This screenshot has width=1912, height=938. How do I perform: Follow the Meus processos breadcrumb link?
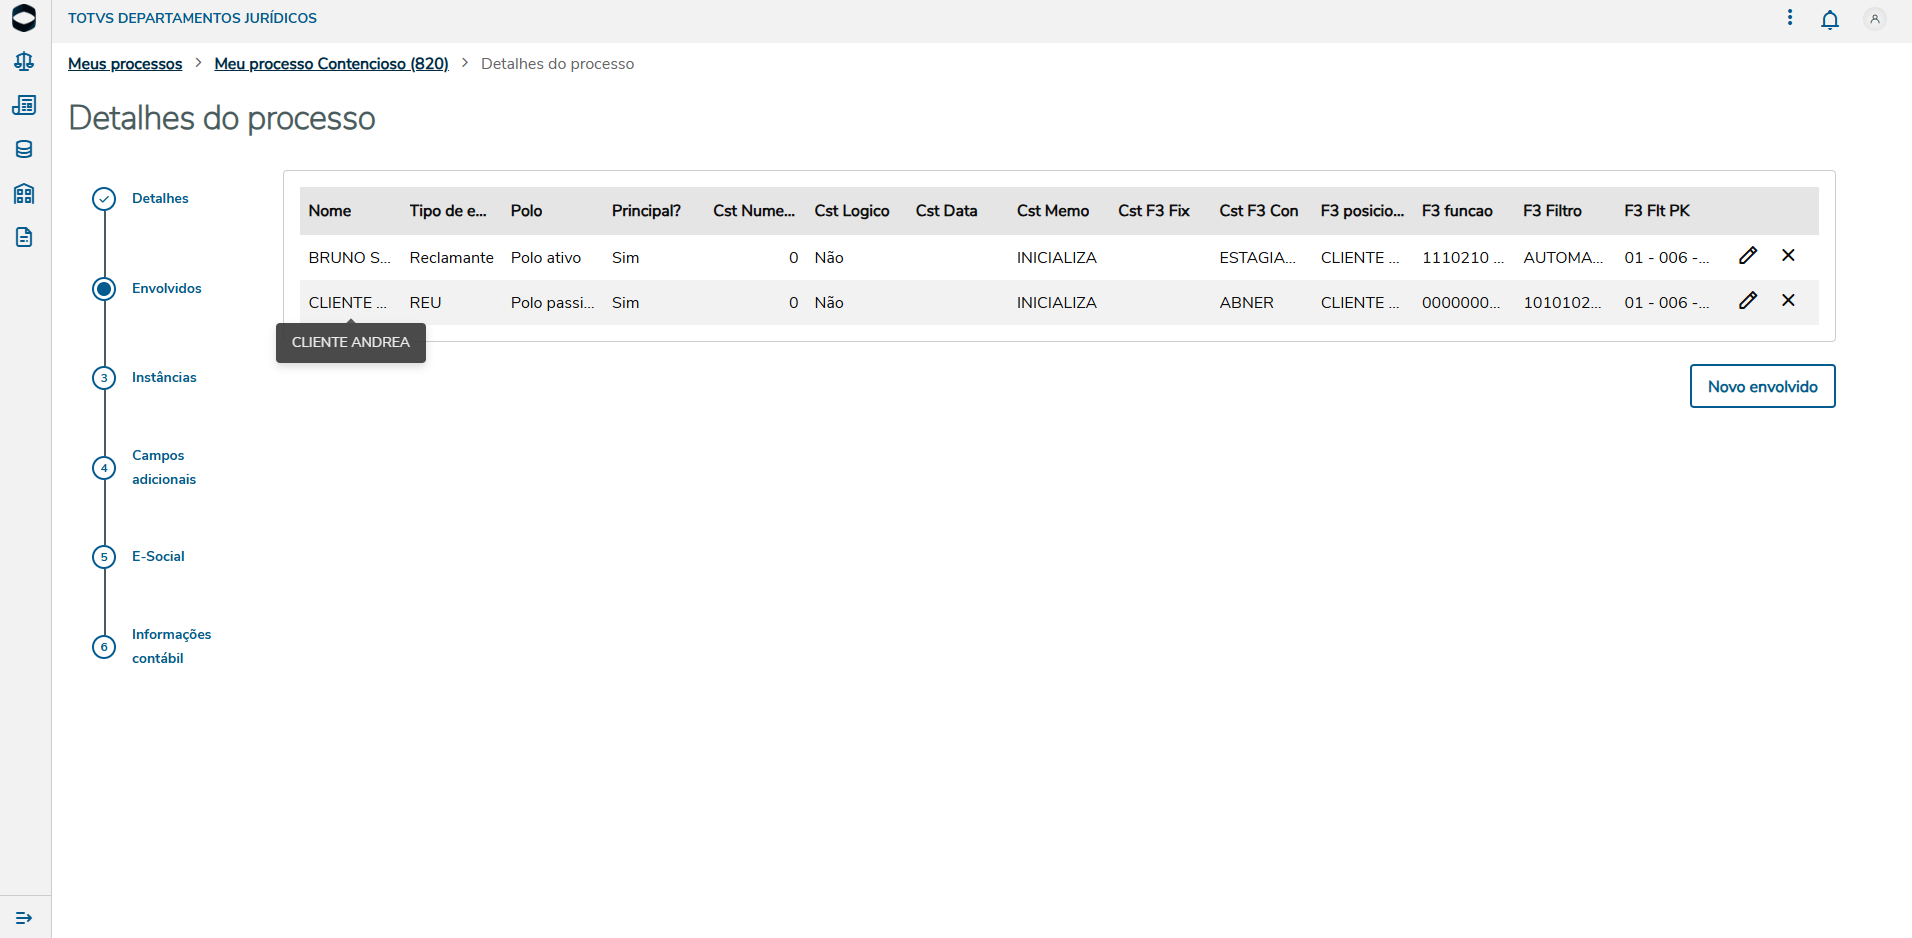[125, 64]
